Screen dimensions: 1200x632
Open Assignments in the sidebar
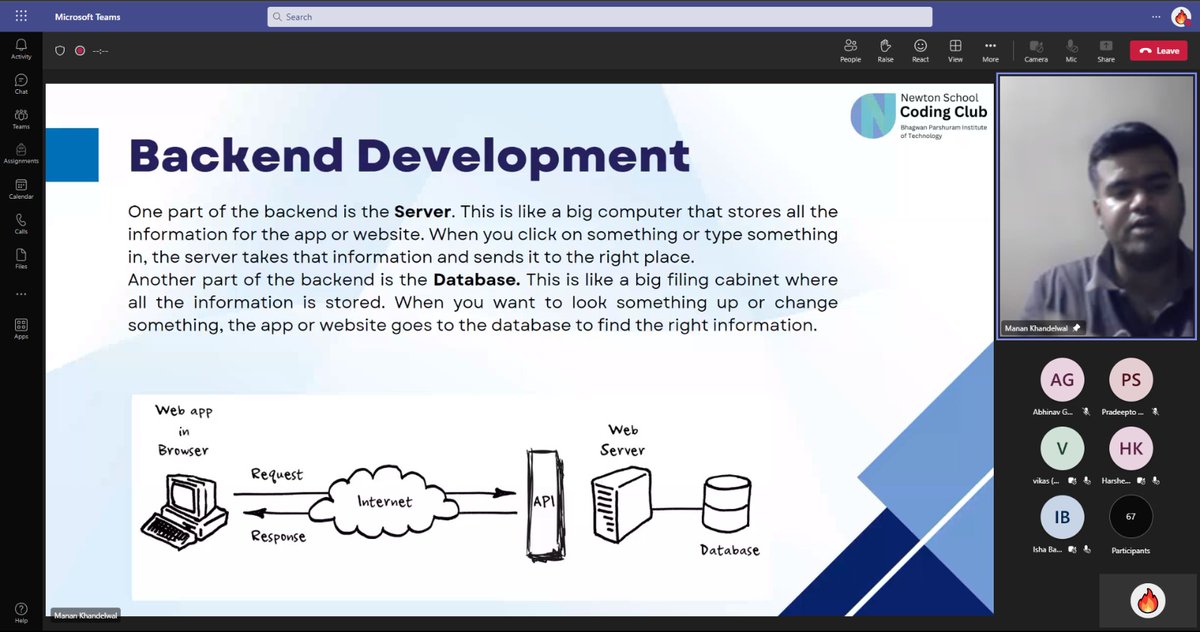[x=21, y=153]
